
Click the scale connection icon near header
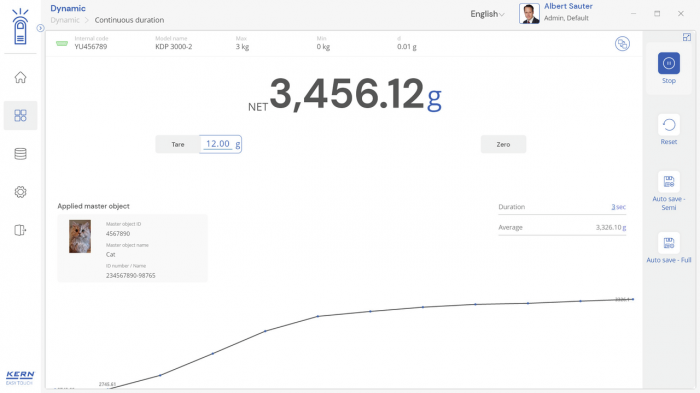point(622,44)
